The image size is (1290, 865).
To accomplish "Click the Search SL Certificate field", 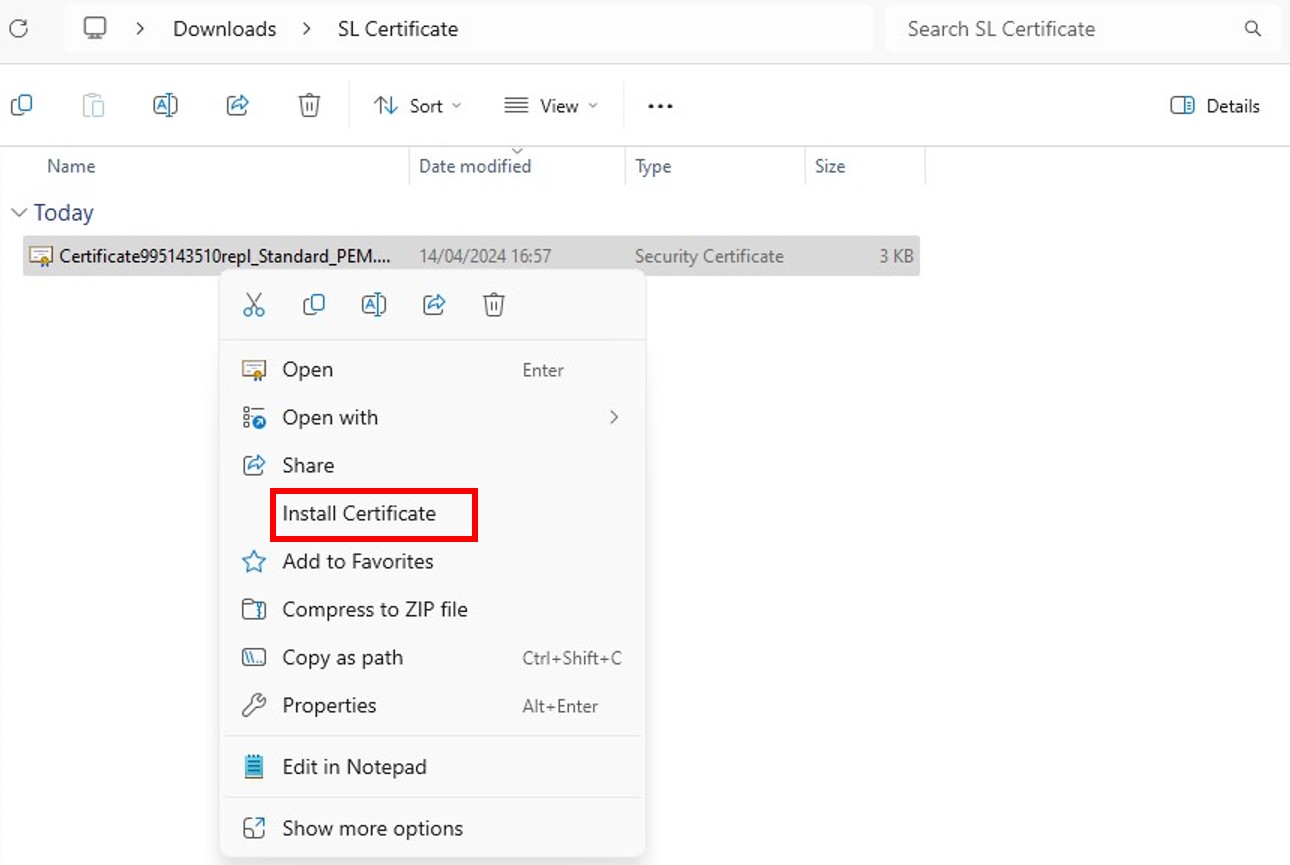I will pyautogui.click(x=1060, y=28).
